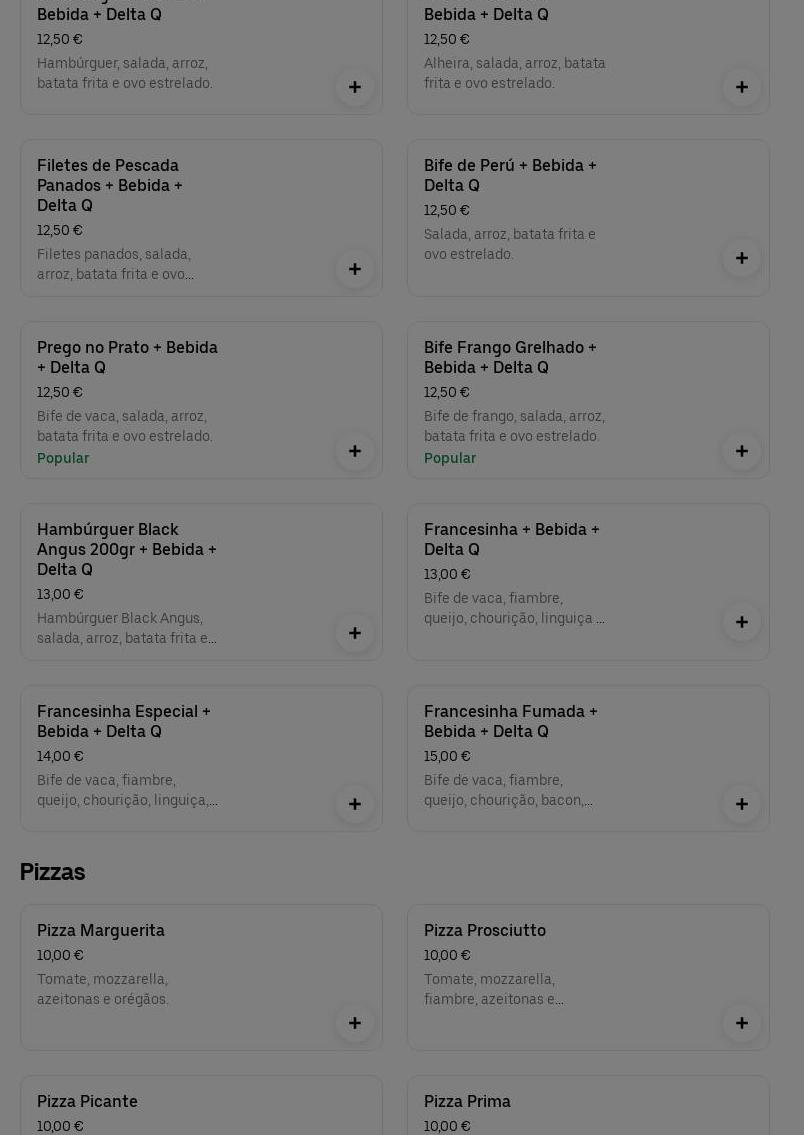Add Prego no Prato menu to cart
The width and height of the screenshot is (804, 1135).
(355, 451)
